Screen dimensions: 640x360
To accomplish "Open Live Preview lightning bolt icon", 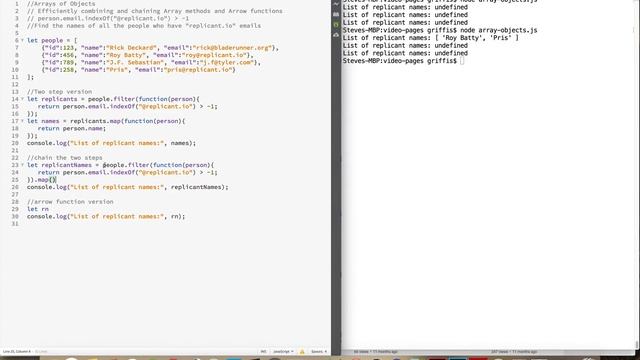I will pyautogui.click(x=336, y=4).
